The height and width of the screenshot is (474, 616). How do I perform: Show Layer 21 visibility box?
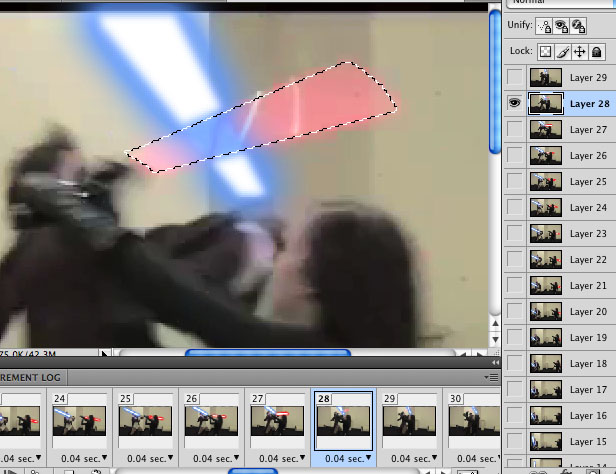515,285
